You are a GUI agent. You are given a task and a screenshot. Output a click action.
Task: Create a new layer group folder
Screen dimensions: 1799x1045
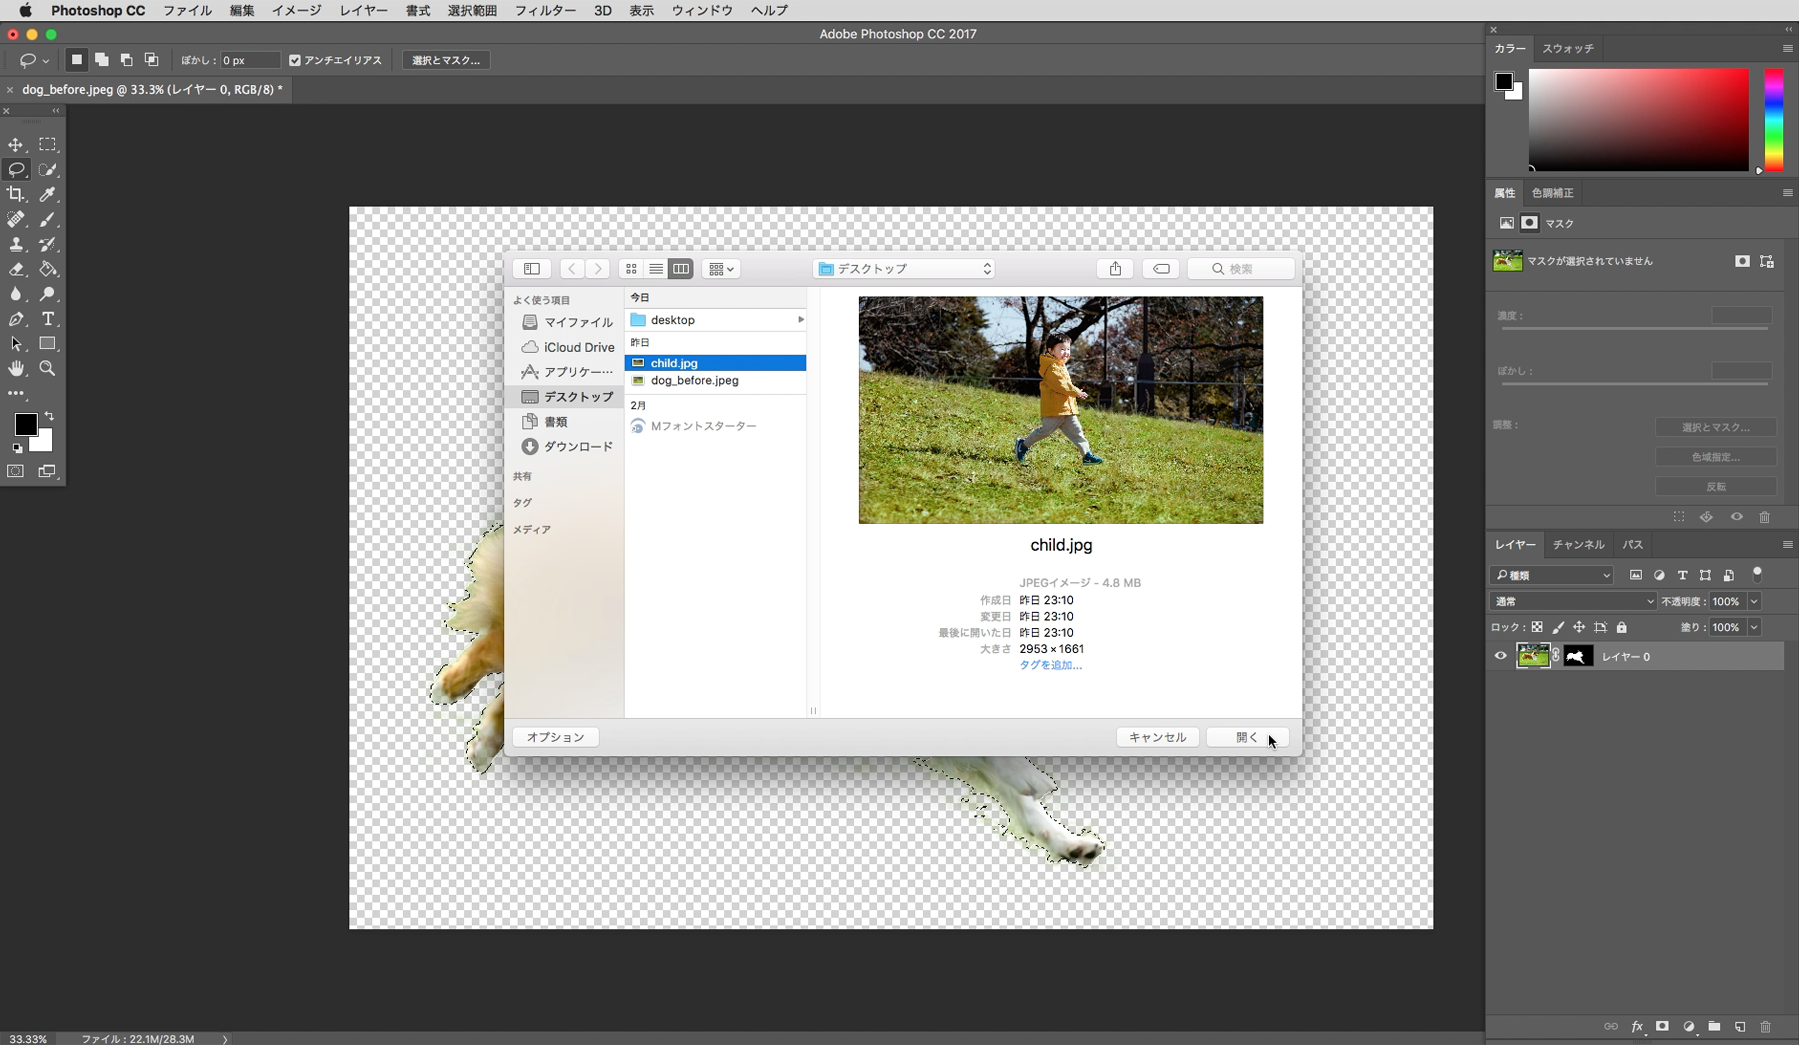tap(1714, 1027)
